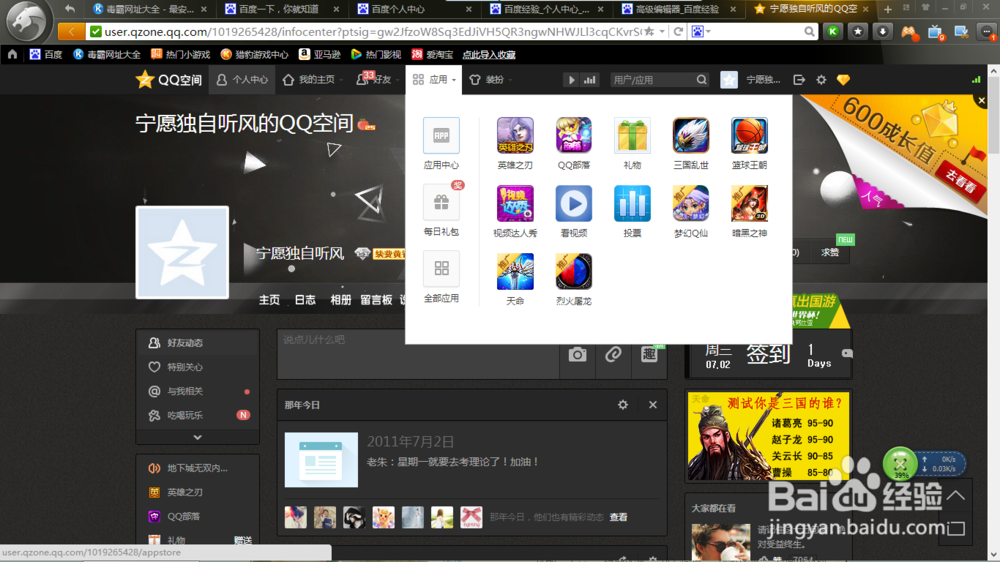The height and width of the screenshot is (562, 1000).
Task: Launch the 篮球王朝 basketball game icon
Action: 749,135
